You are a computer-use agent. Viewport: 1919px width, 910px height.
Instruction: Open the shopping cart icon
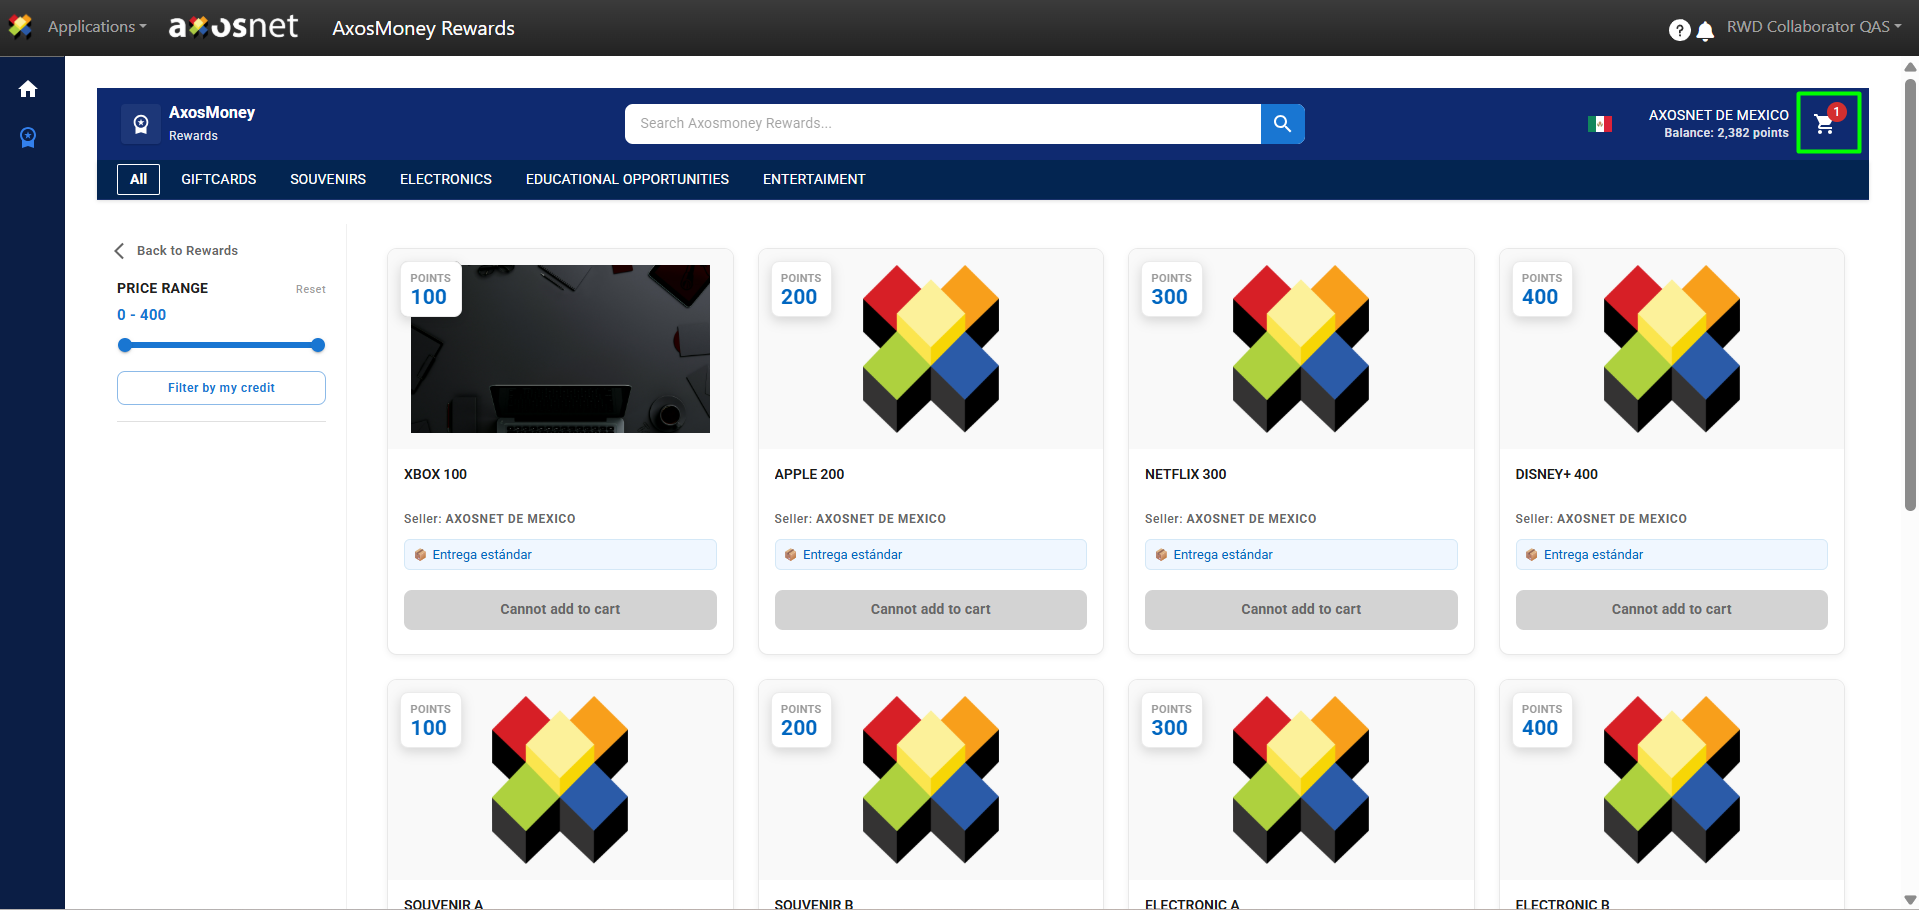coord(1825,124)
